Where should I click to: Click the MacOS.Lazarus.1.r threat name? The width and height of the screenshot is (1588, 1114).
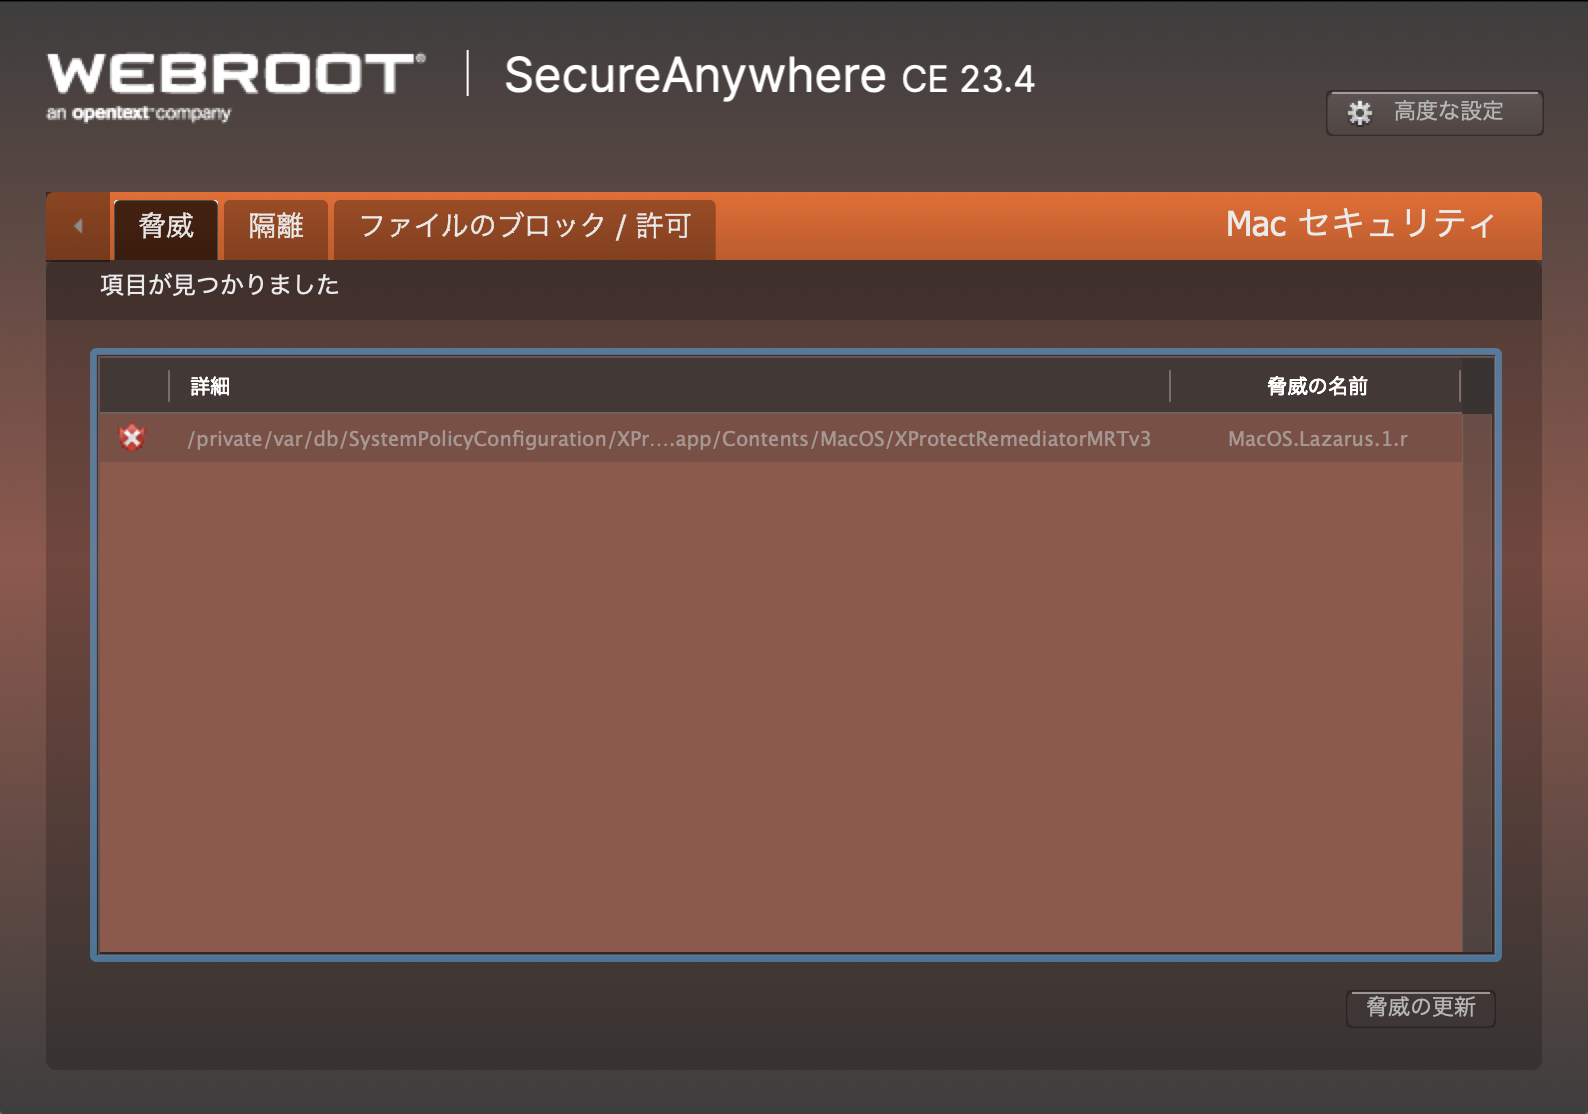(x=1317, y=439)
